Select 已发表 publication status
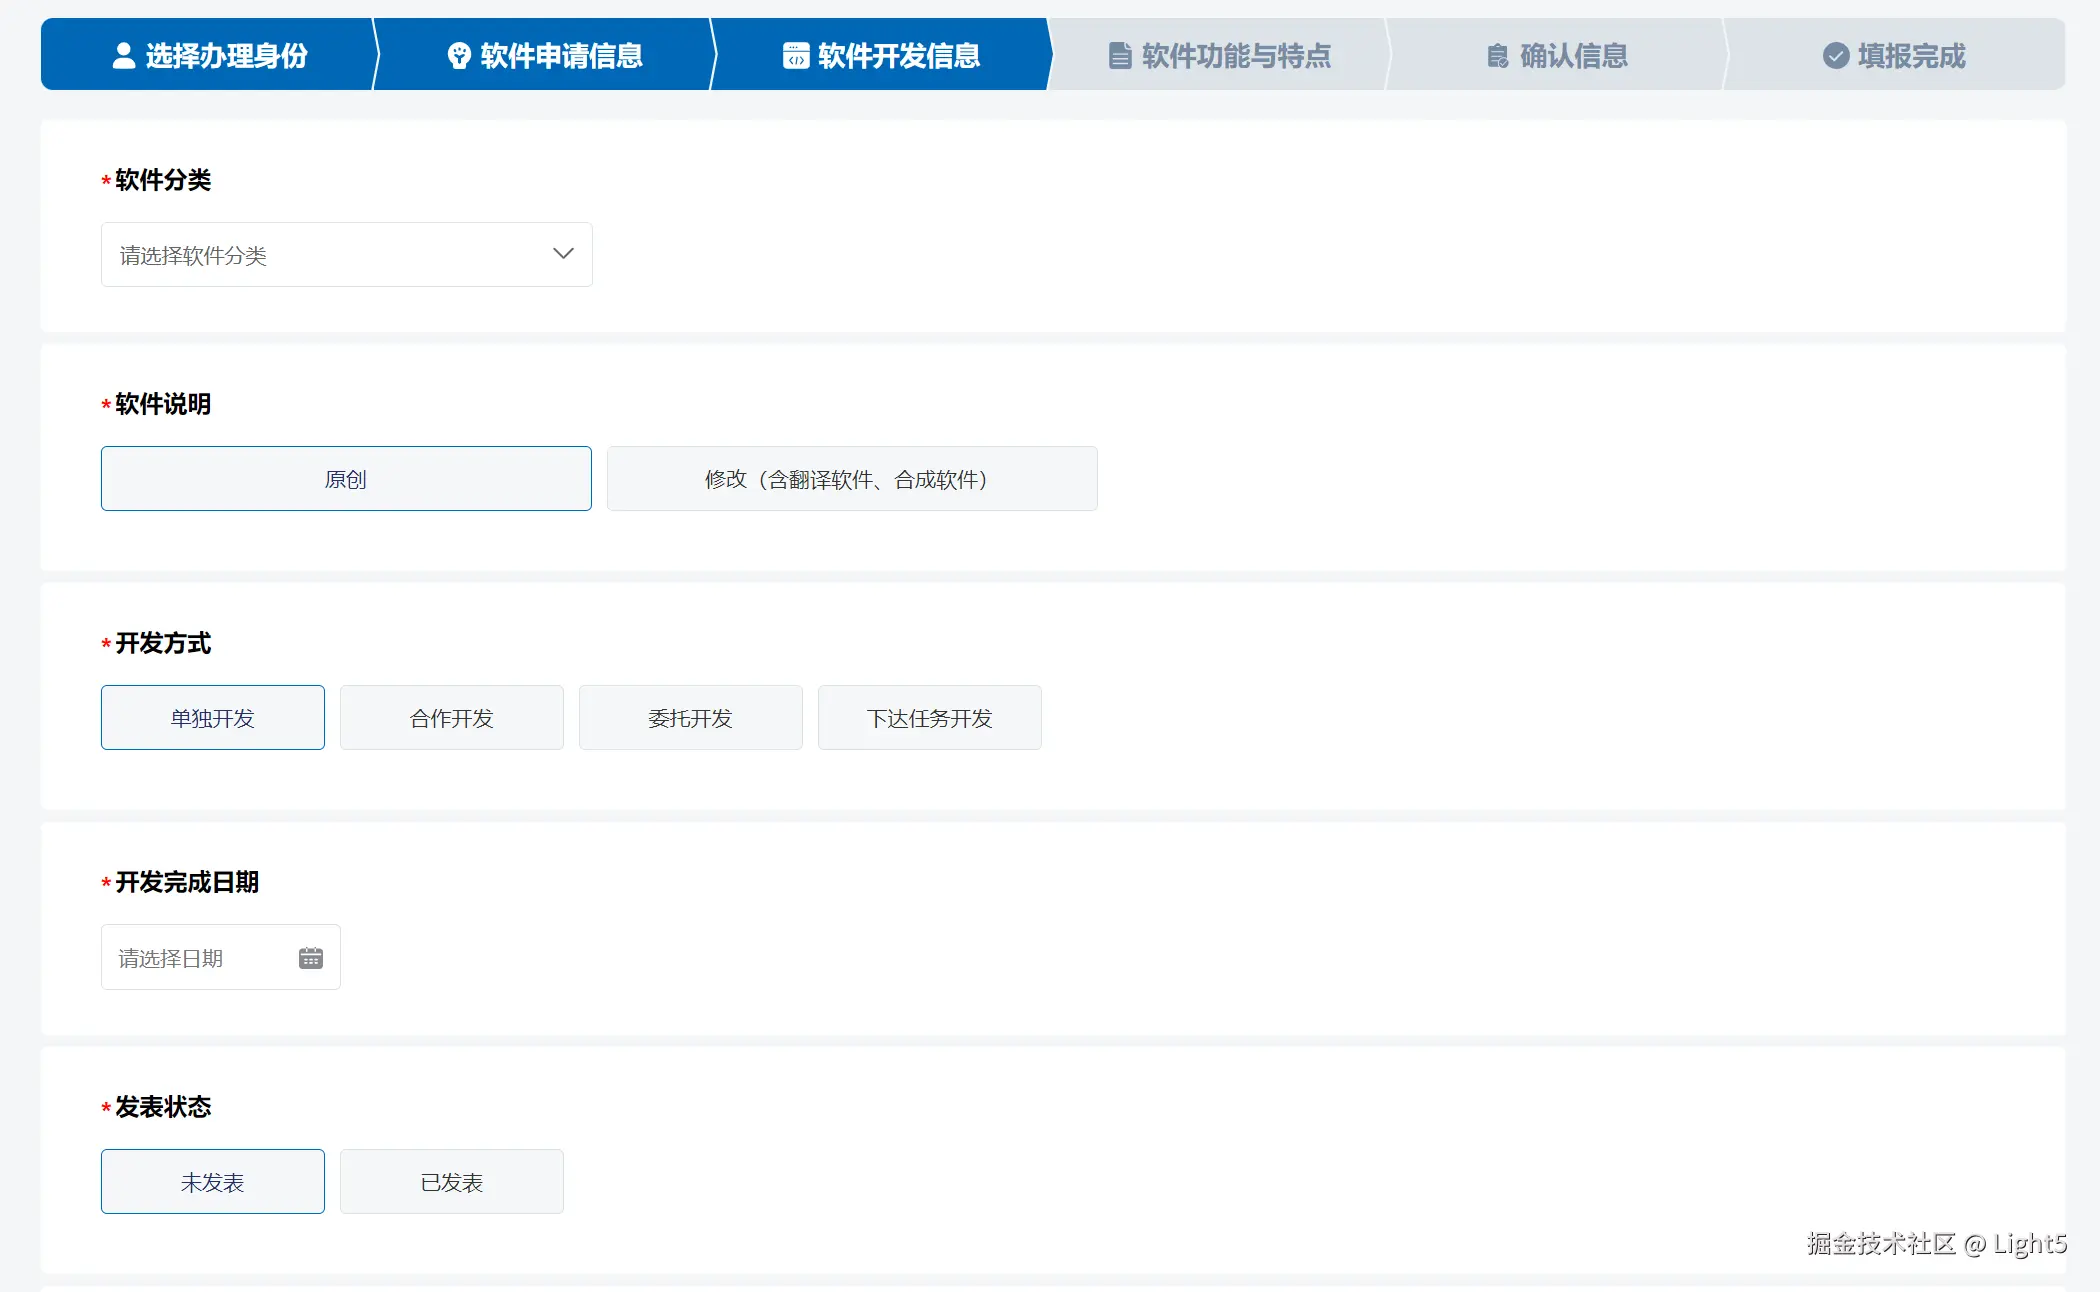This screenshot has width=2100, height=1292. [x=451, y=1182]
